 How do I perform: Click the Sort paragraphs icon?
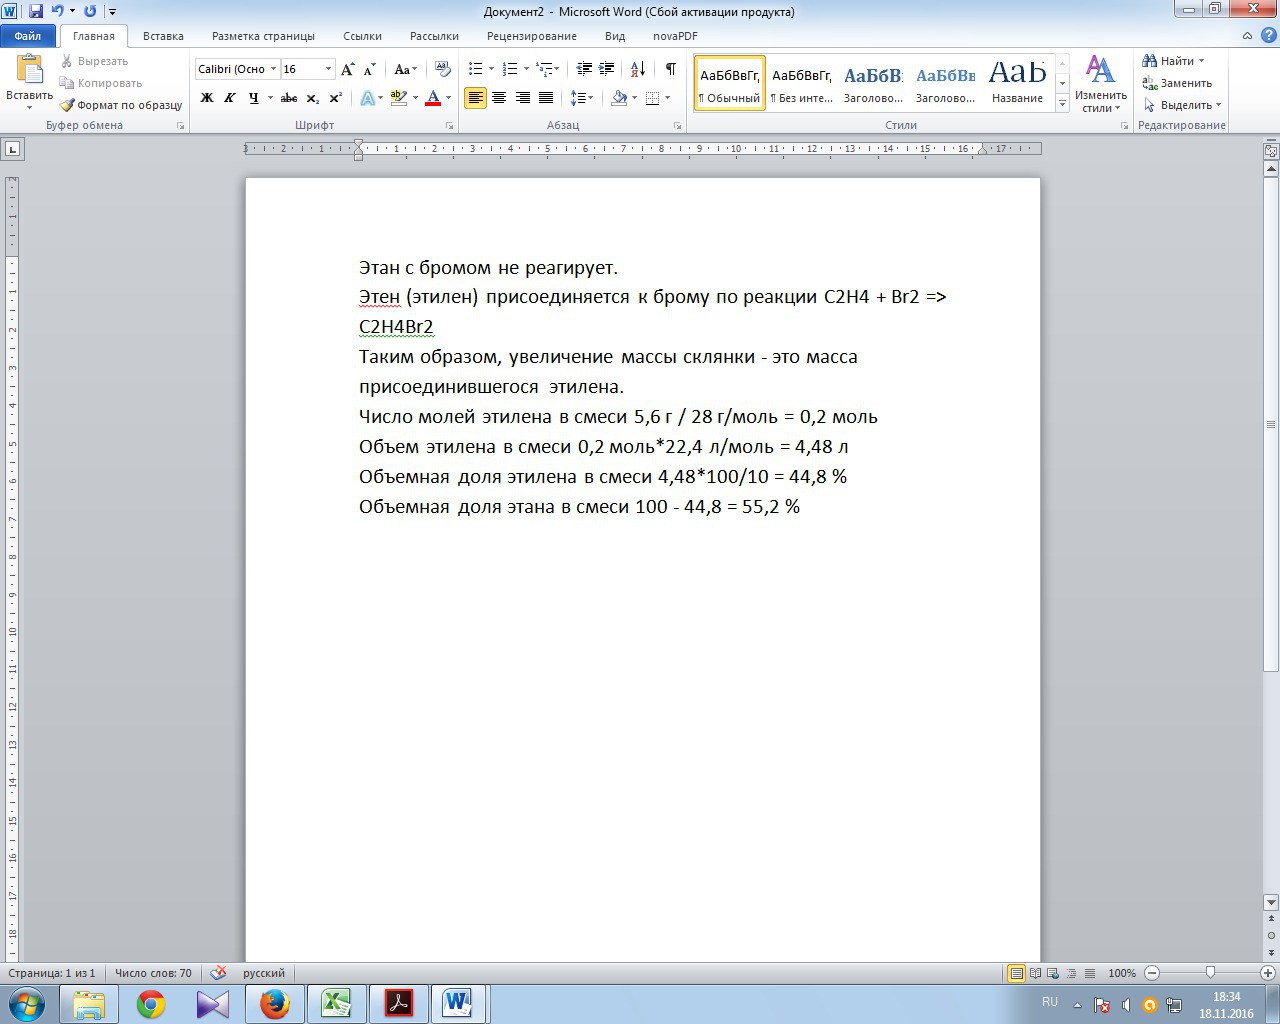coord(638,69)
